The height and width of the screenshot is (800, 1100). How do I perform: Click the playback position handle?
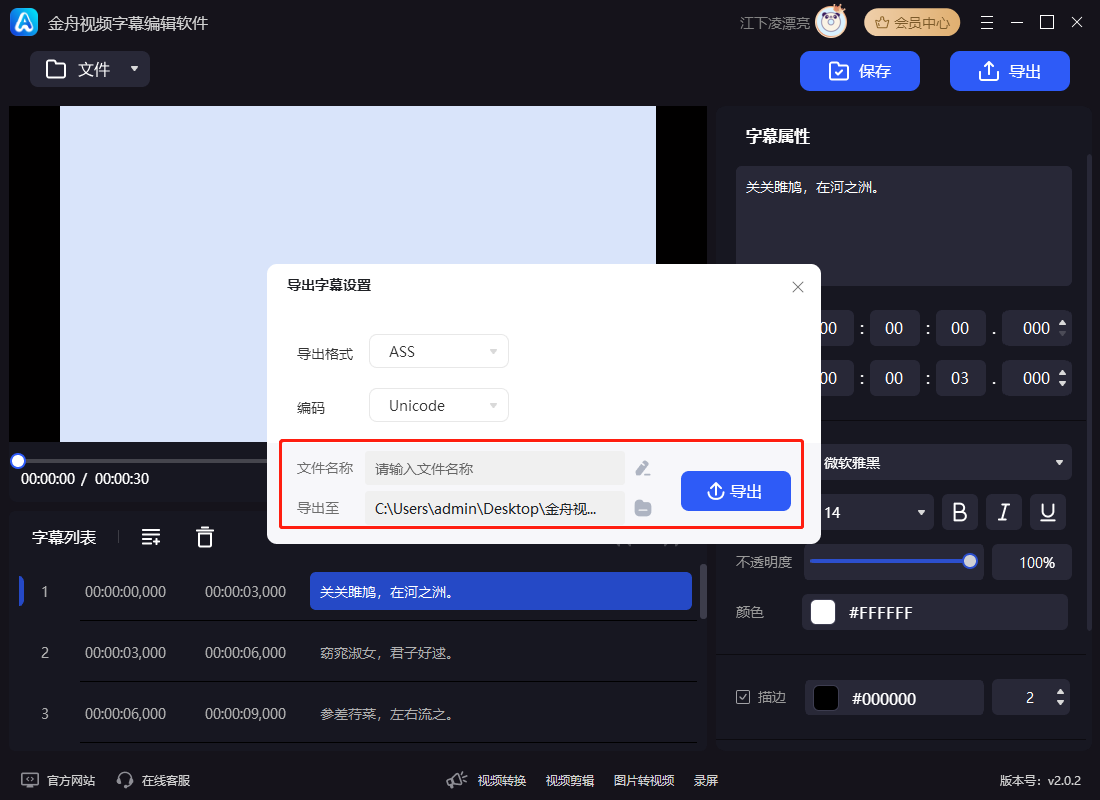(18, 461)
